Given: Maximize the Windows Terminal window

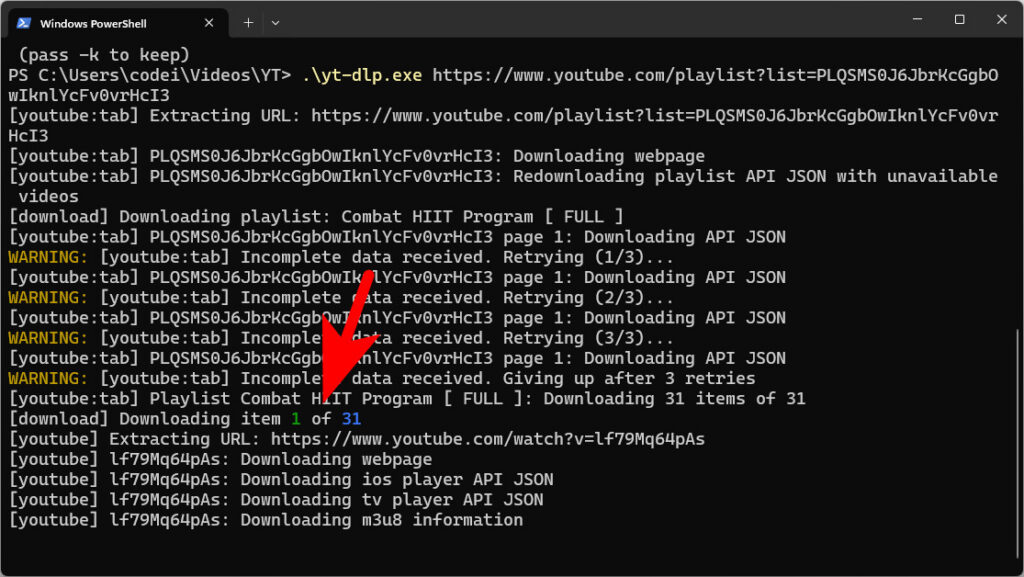Looking at the screenshot, I should (x=958, y=19).
